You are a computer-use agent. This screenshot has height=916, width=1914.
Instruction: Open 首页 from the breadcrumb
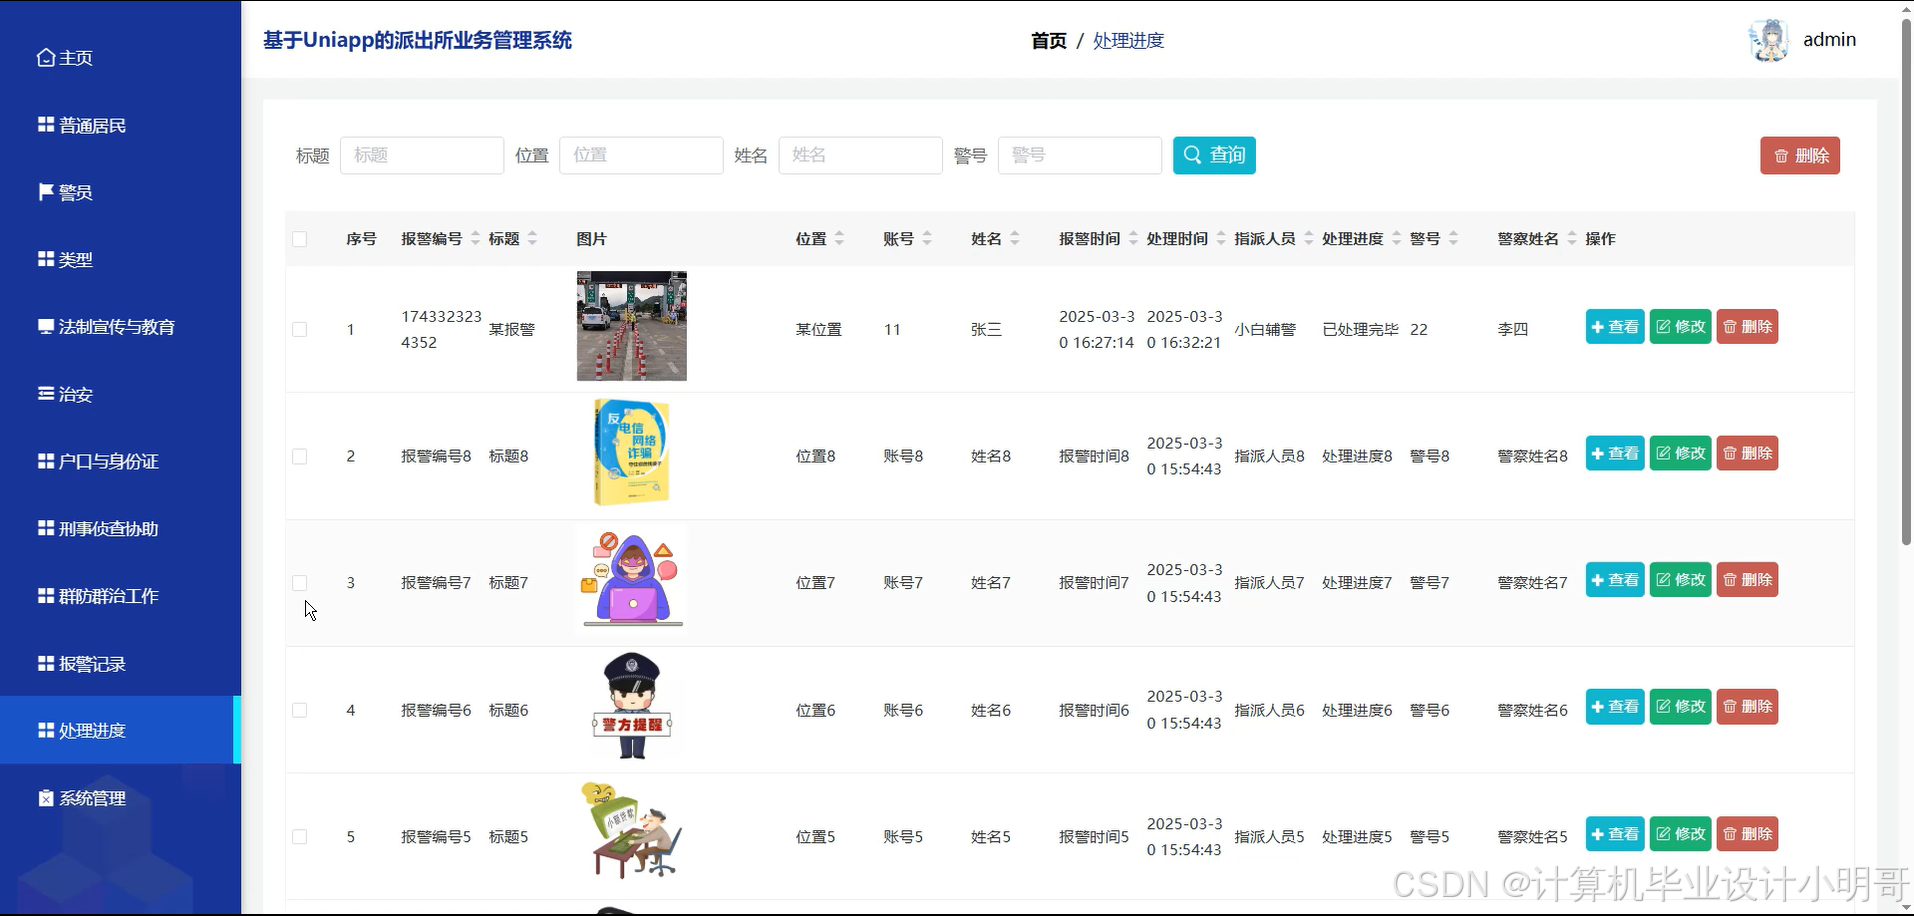(1047, 40)
